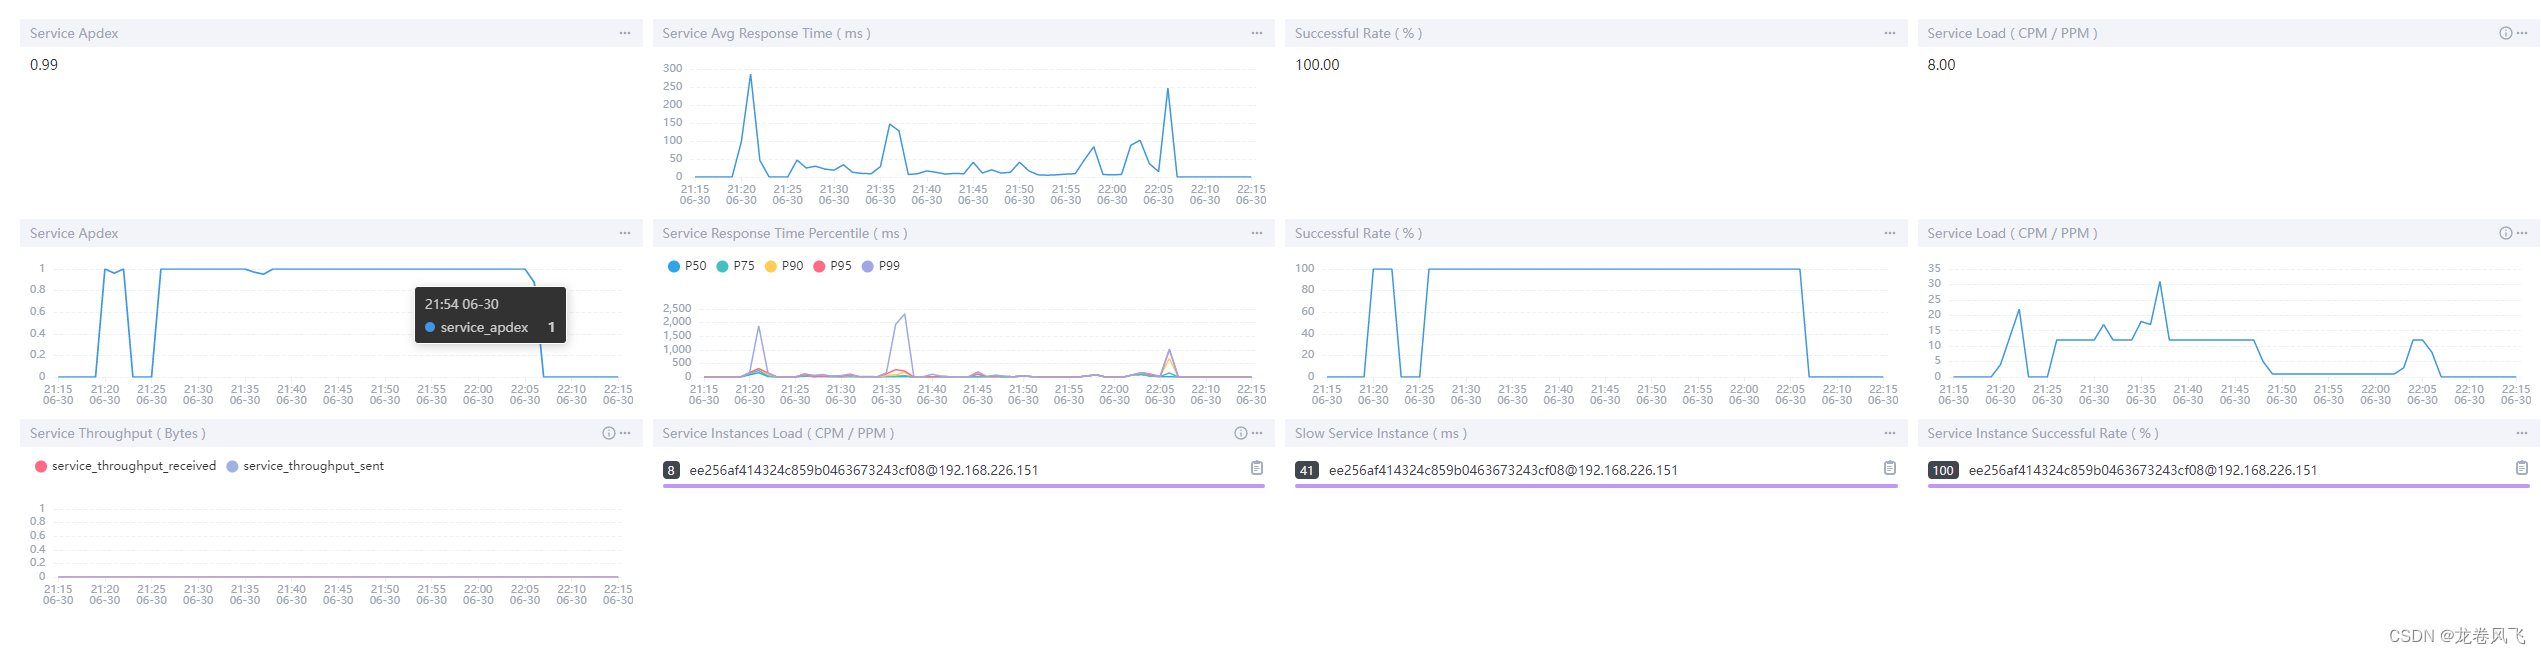Image resolution: width=2541 pixels, height=654 pixels.
Task: Click Service Instances Load ( CPM / PPM ) title
Action: pyautogui.click(x=778, y=433)
